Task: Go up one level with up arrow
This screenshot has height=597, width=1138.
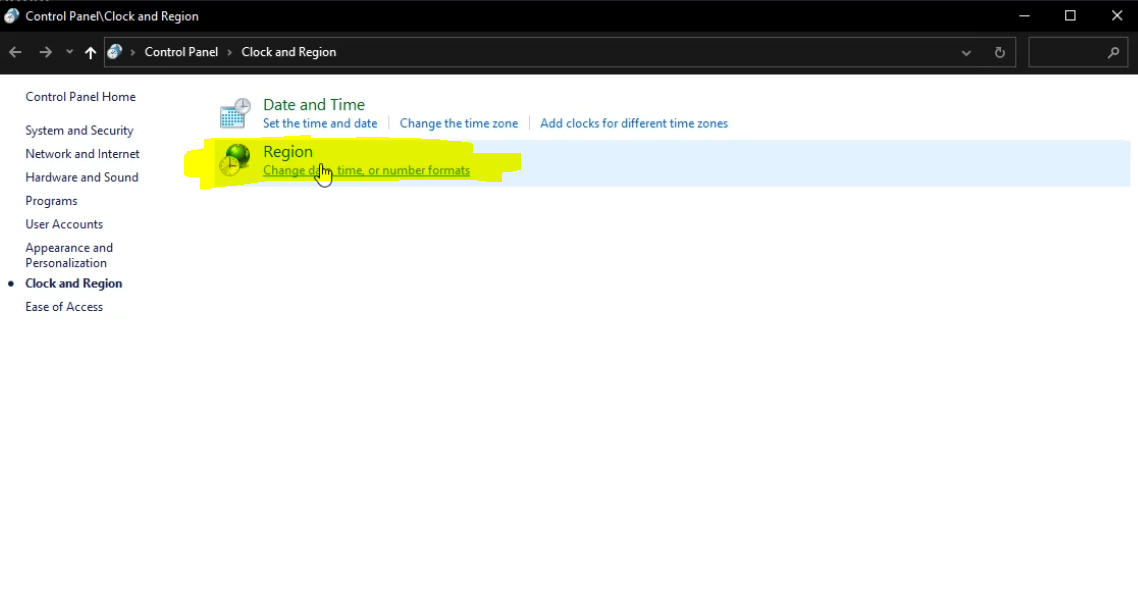Action: tap(90, 52)
